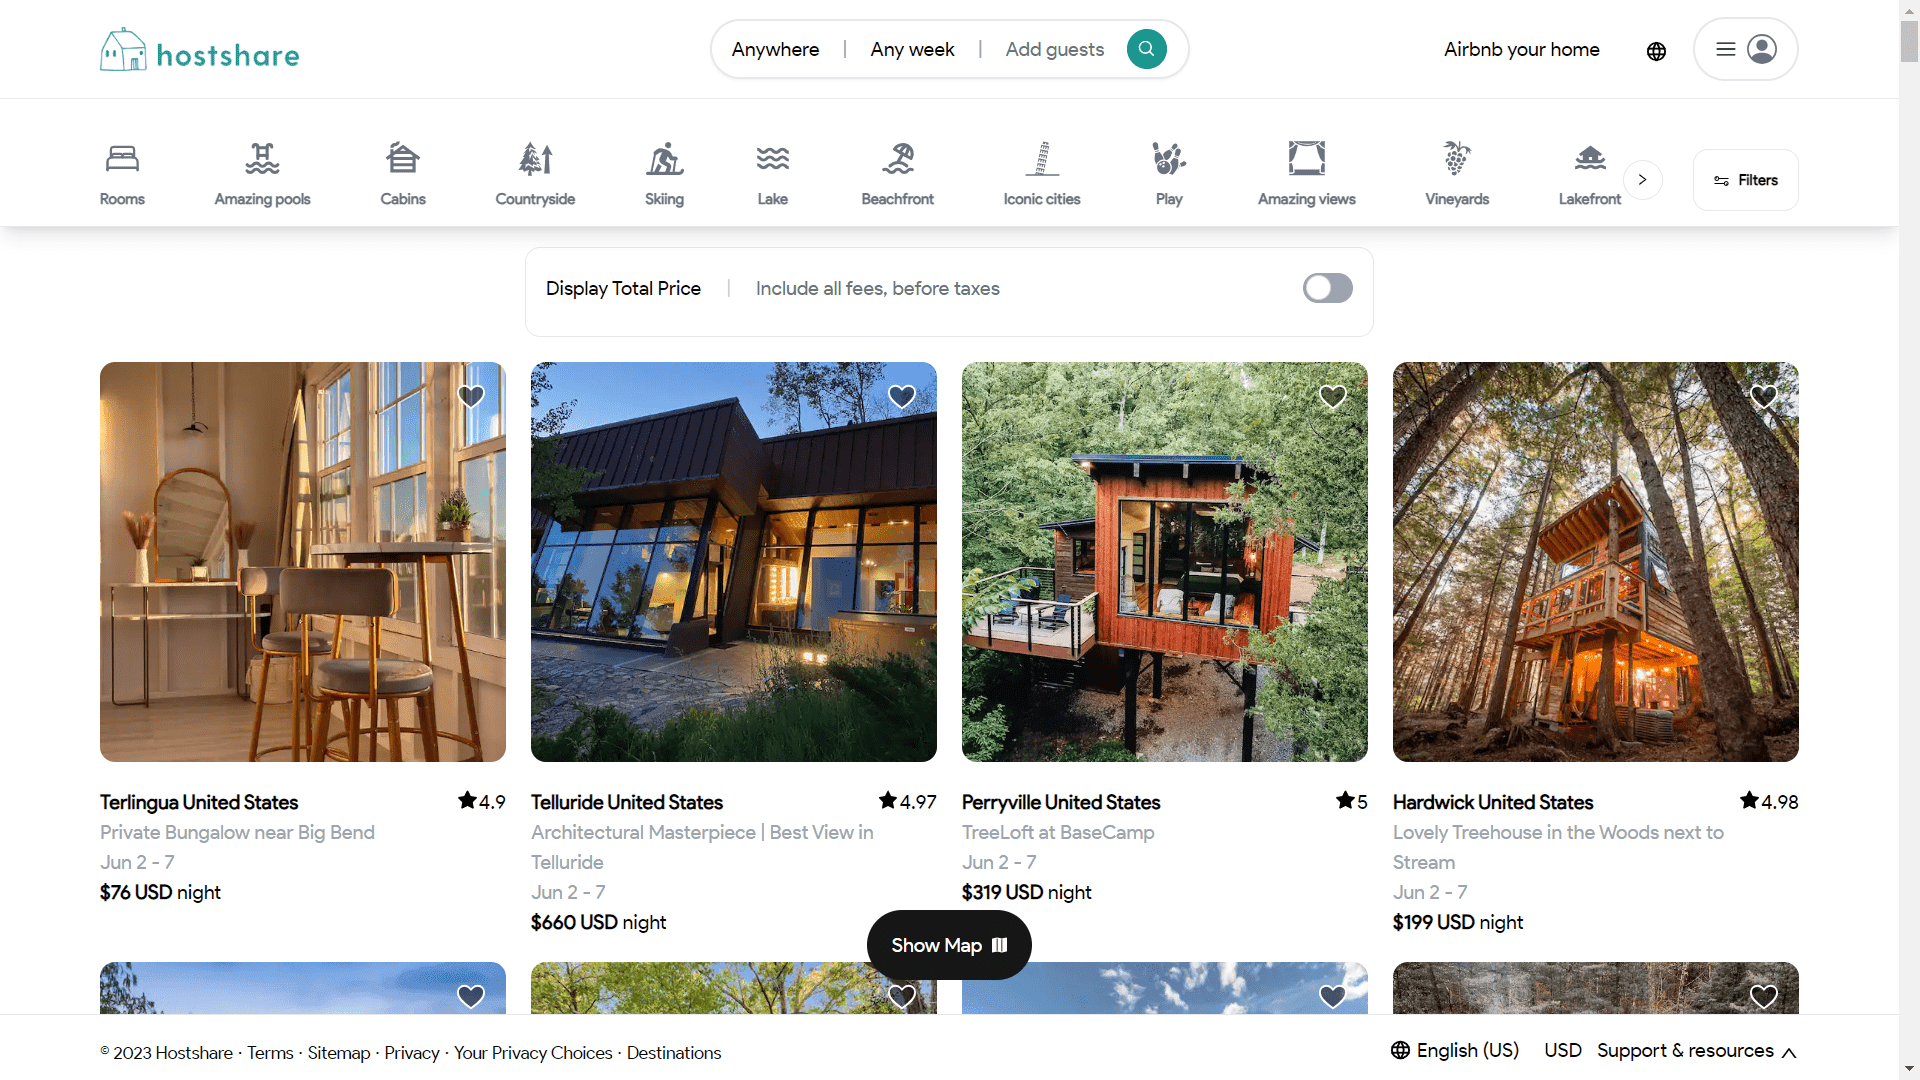Select the Skiing category icon
The height and width of the screenshot is (1080, 1920).
pyautogui.click(x=664, y=158)
